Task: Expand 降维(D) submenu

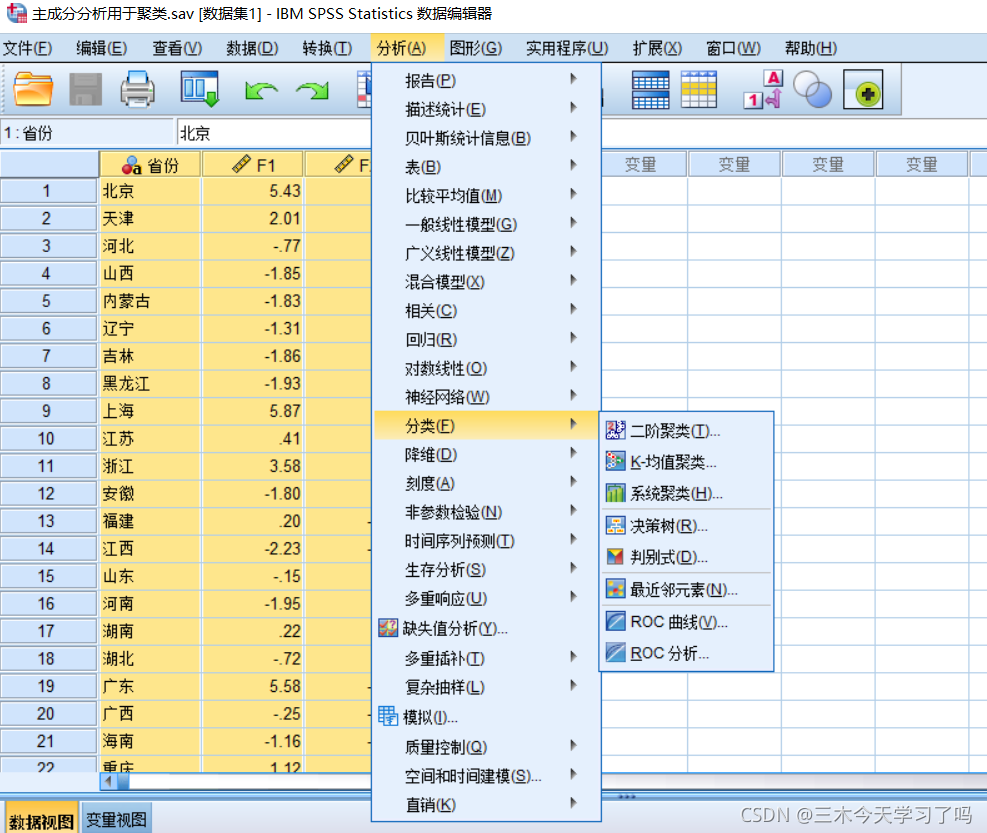Action: 486,455
